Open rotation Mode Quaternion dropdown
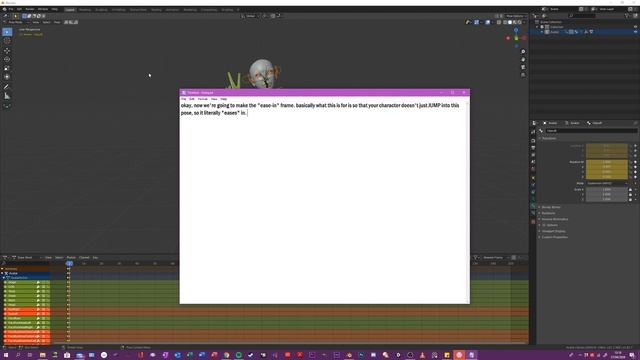 (607, 183)
